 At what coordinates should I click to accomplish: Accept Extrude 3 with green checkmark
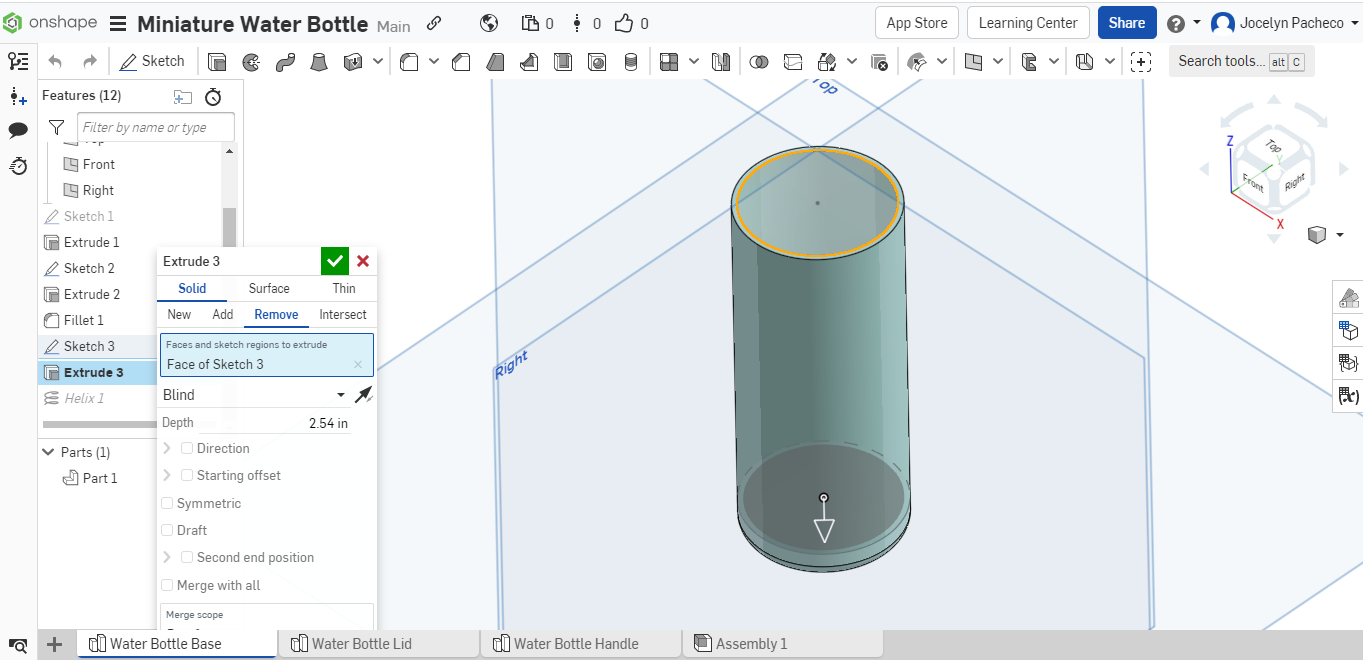tap(335, 261)
